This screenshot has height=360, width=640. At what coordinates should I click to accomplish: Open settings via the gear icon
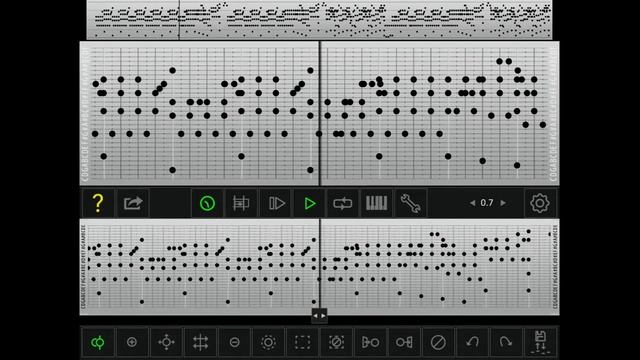[x=540, y=203]
